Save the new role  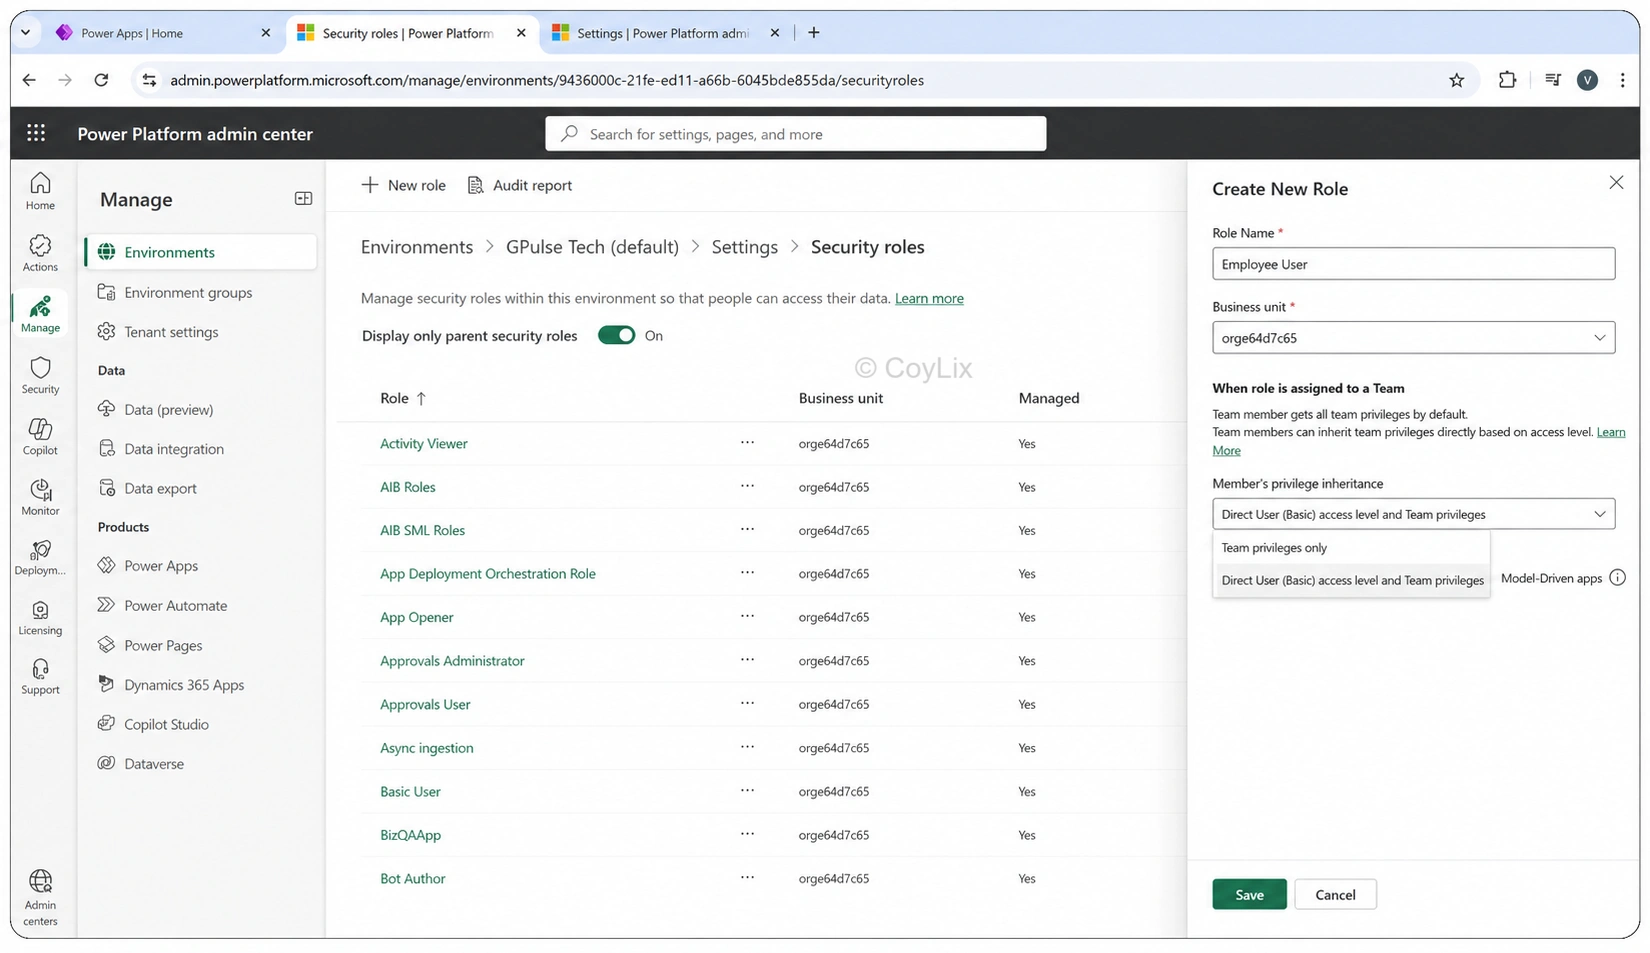1249,894
